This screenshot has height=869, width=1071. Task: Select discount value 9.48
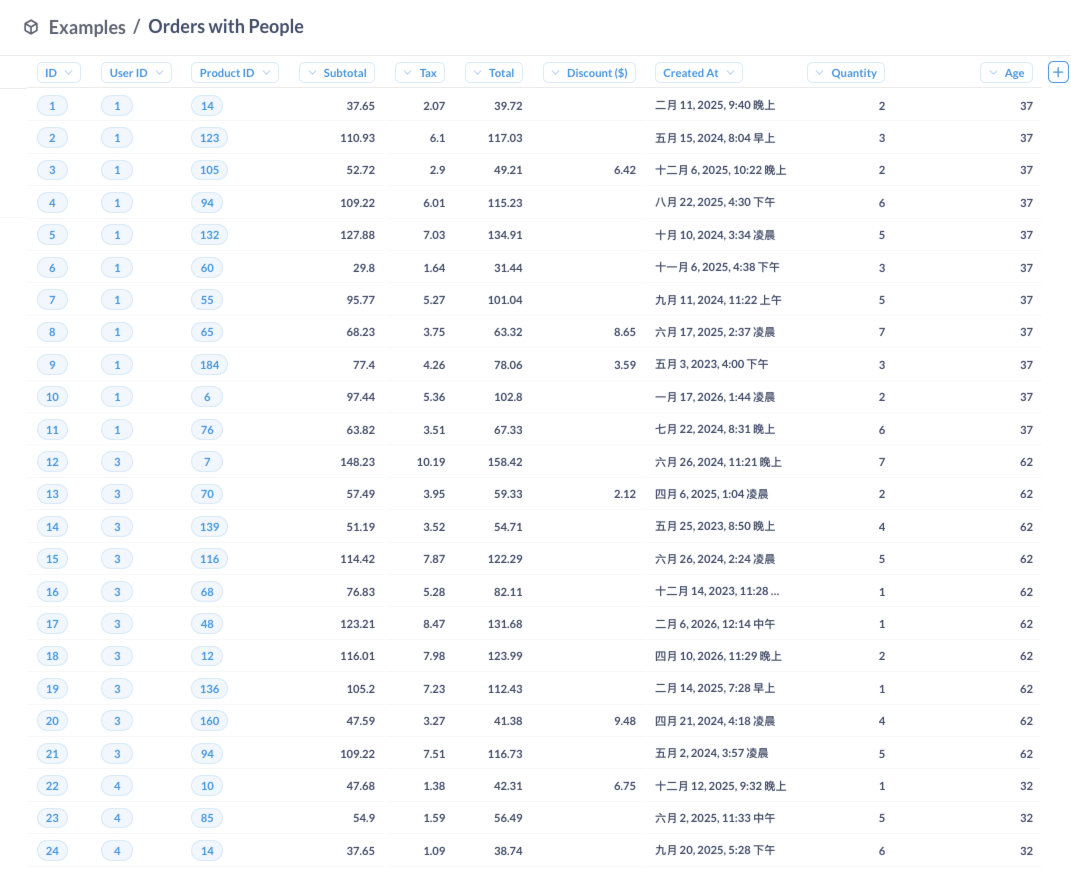(625, 721)
